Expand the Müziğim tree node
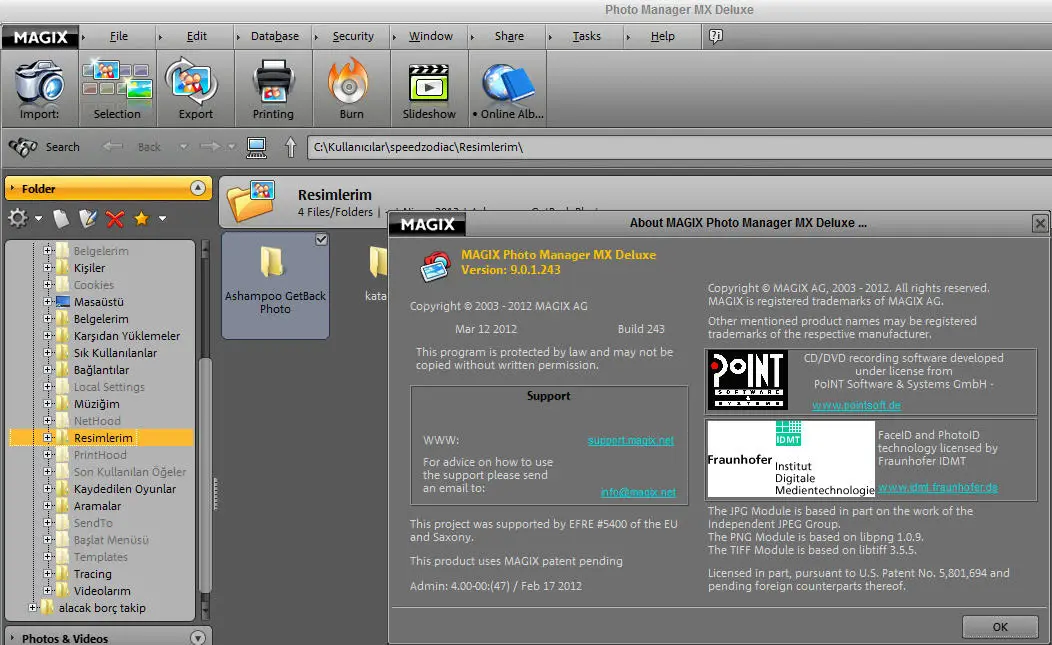 point(48,403)
